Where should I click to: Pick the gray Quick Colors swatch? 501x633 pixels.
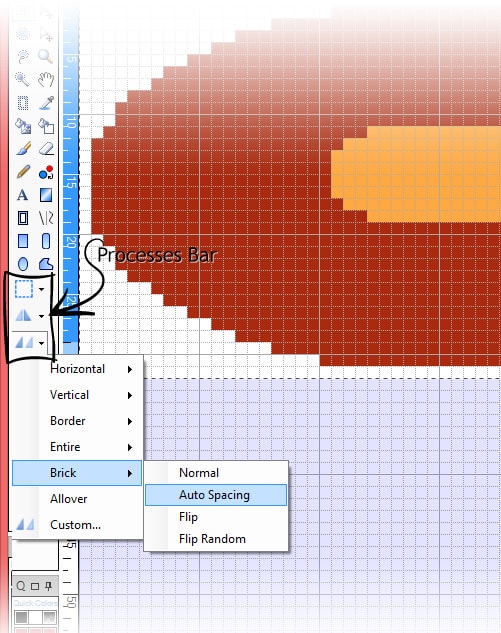coord(21,617)
